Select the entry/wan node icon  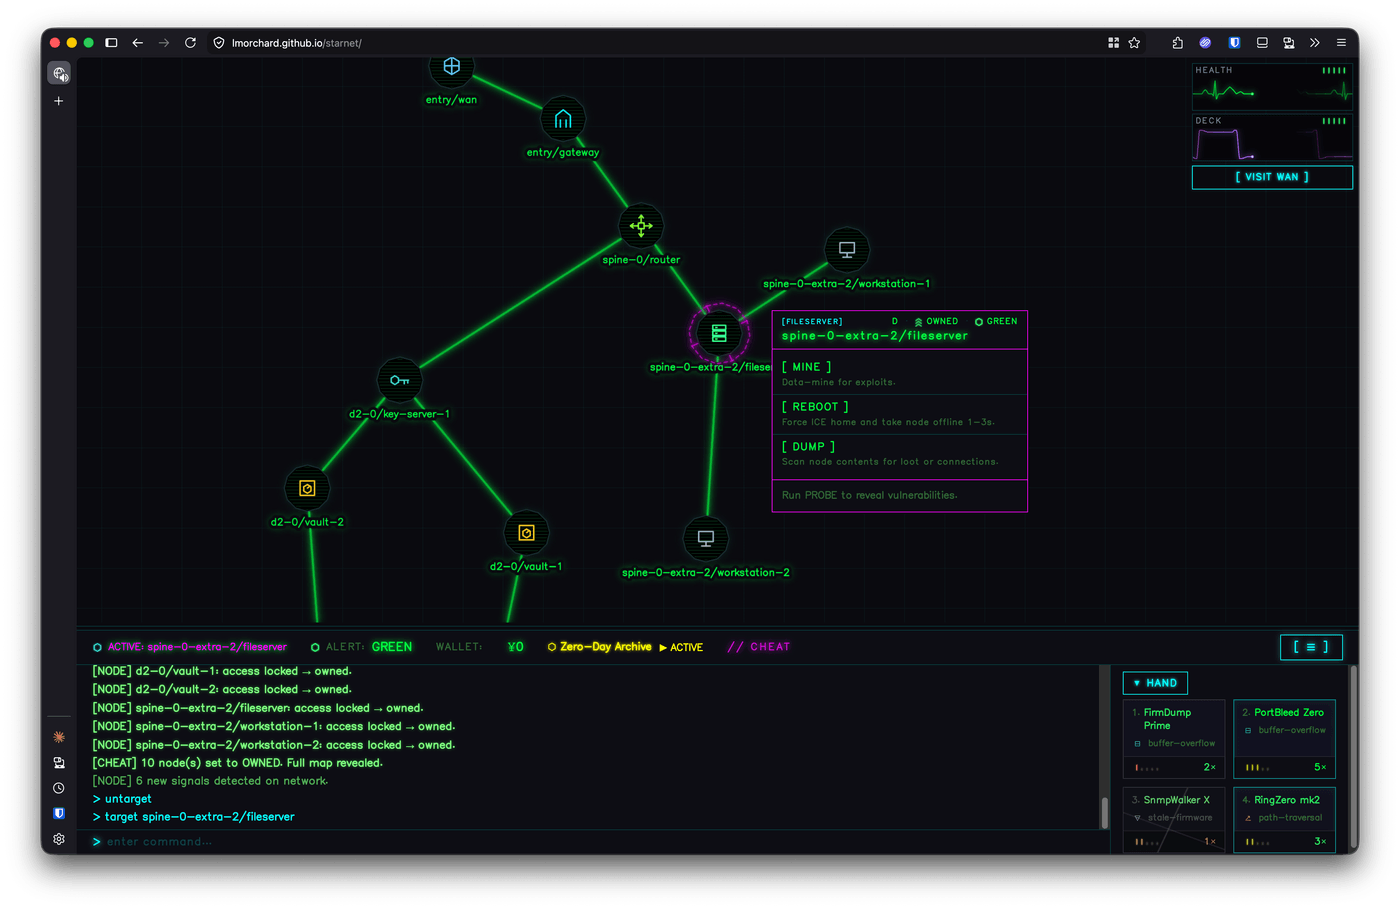tap(451, 66)
